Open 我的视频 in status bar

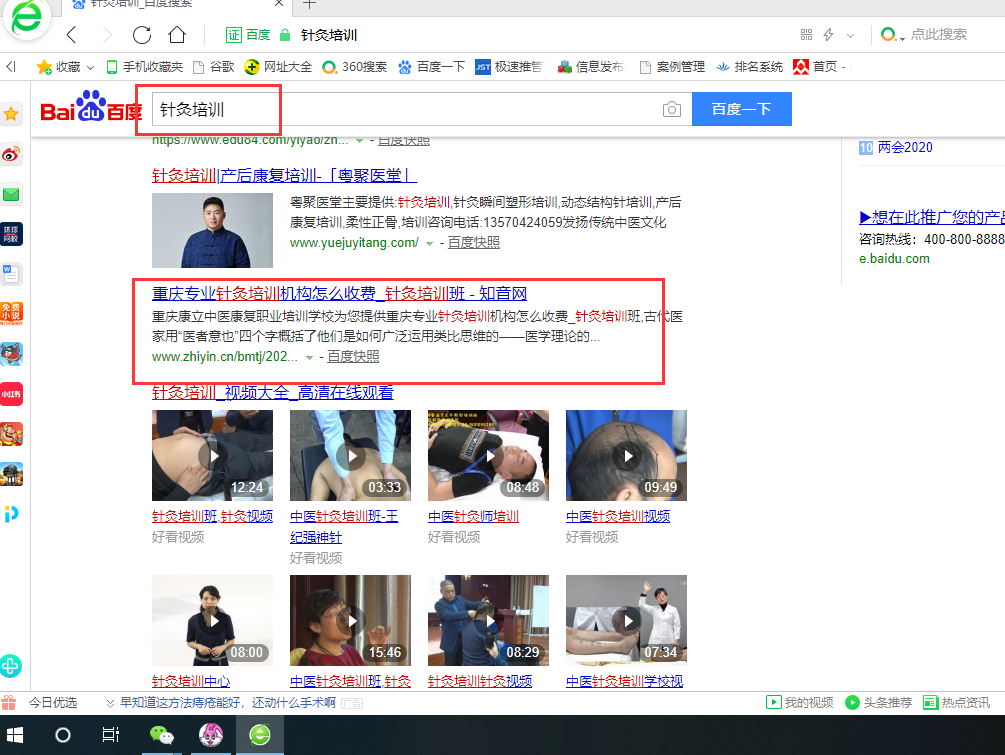(x=799, y=702)
